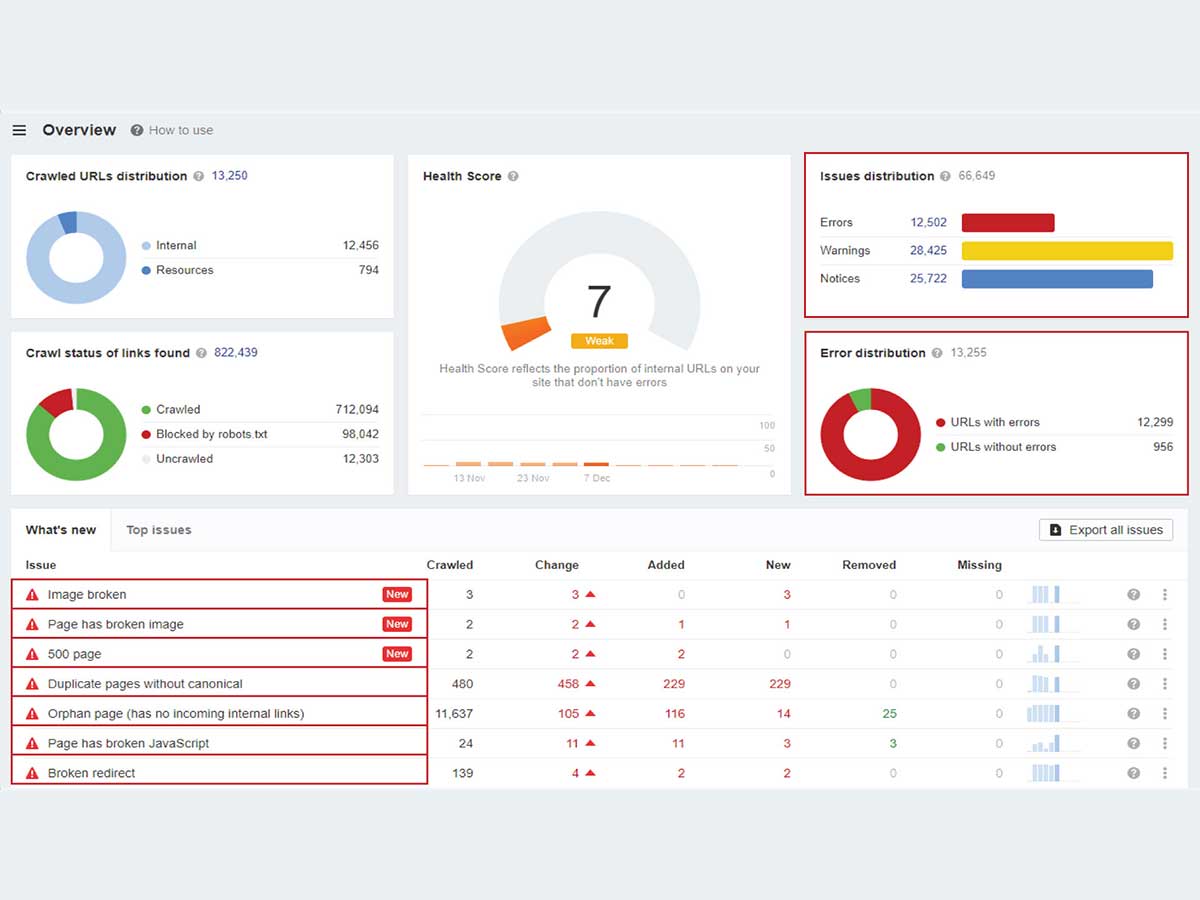The height and width of the screenshot is (900, 1200).
Task: Open three-dot menu for 500 page row
Action: coord(1165,654)
